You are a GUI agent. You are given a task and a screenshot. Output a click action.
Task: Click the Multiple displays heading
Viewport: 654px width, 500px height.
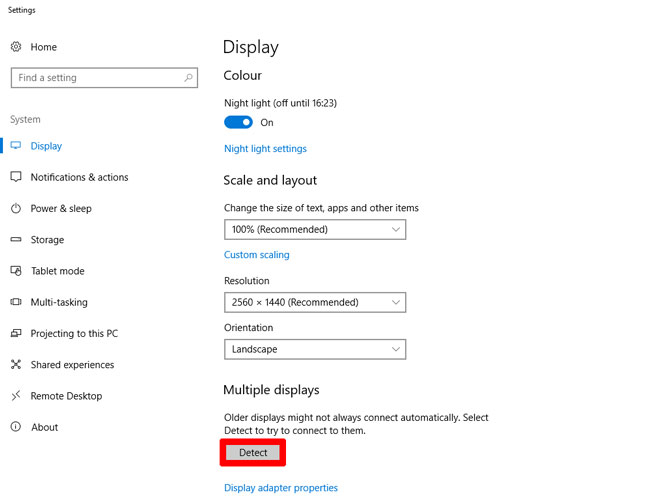[x=271, y=389]
